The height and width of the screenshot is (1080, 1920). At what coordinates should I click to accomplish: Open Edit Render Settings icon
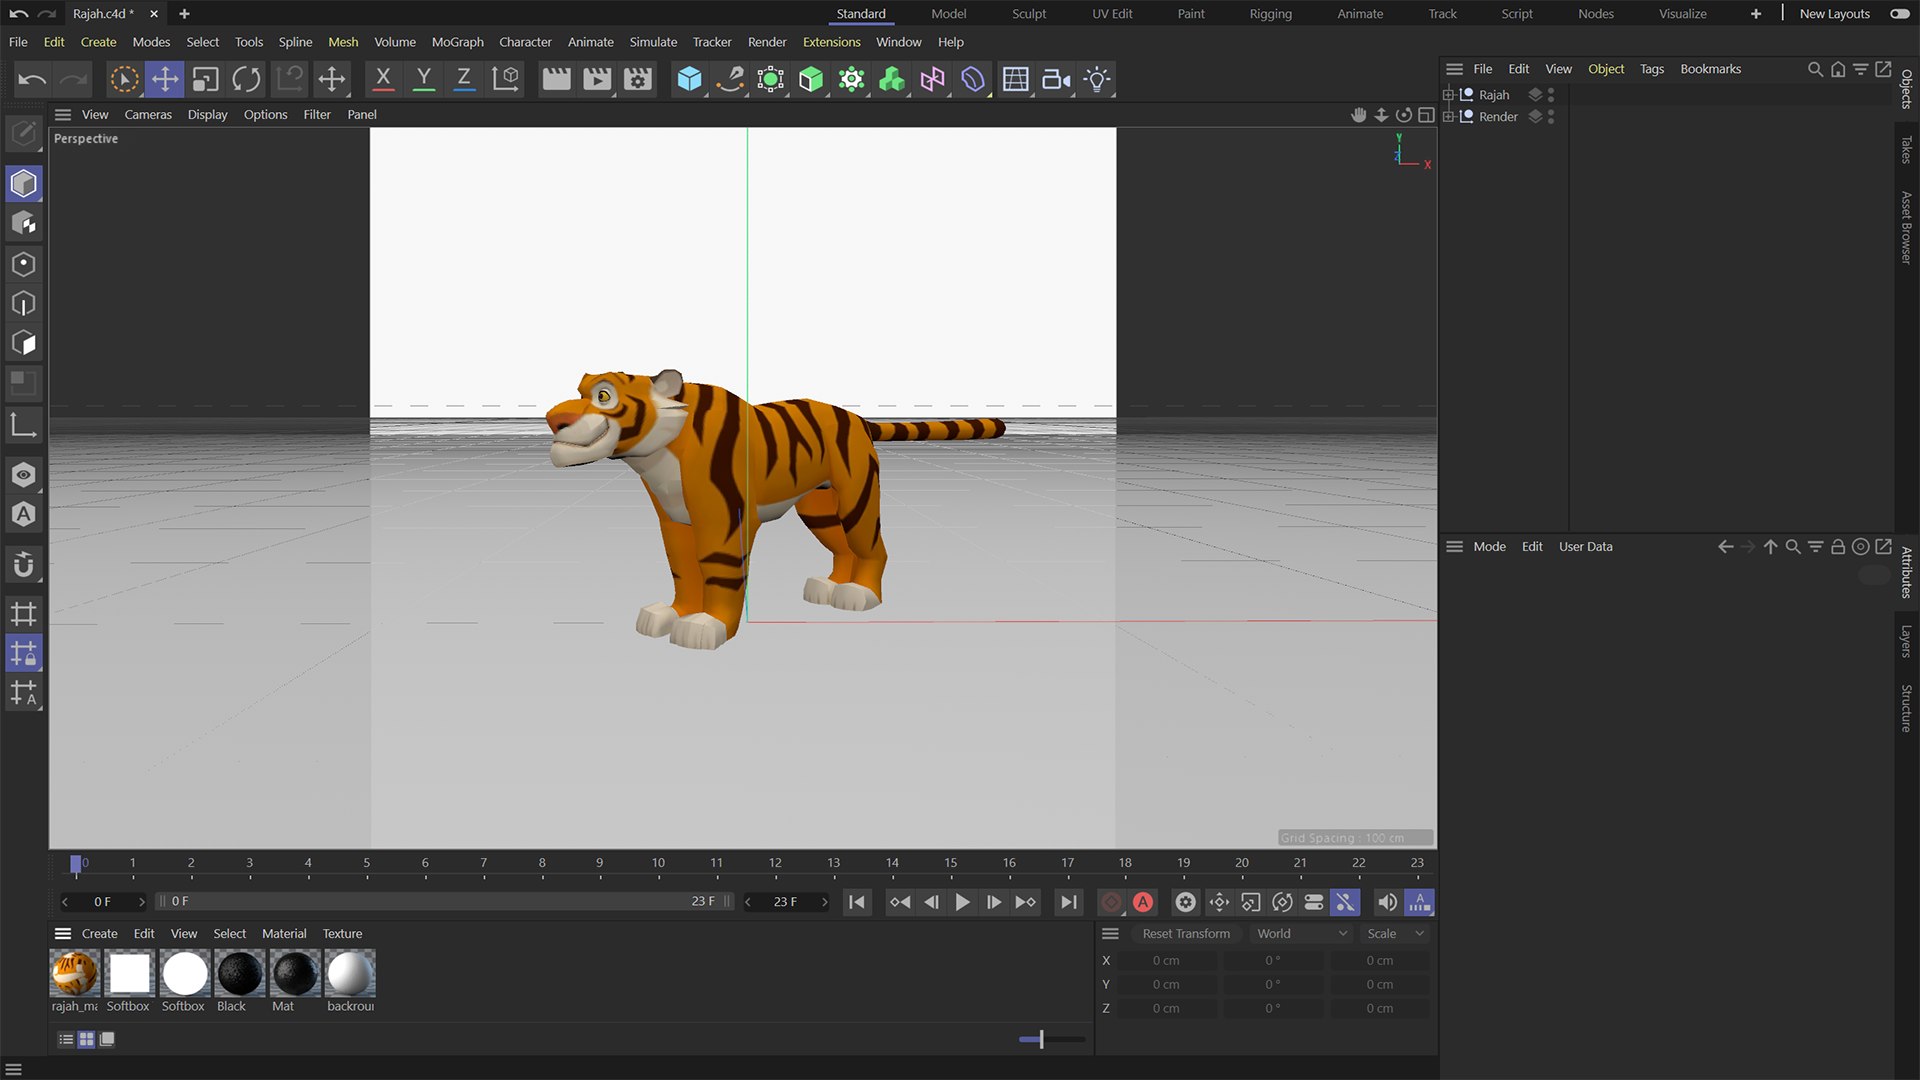tap(637, 79)
